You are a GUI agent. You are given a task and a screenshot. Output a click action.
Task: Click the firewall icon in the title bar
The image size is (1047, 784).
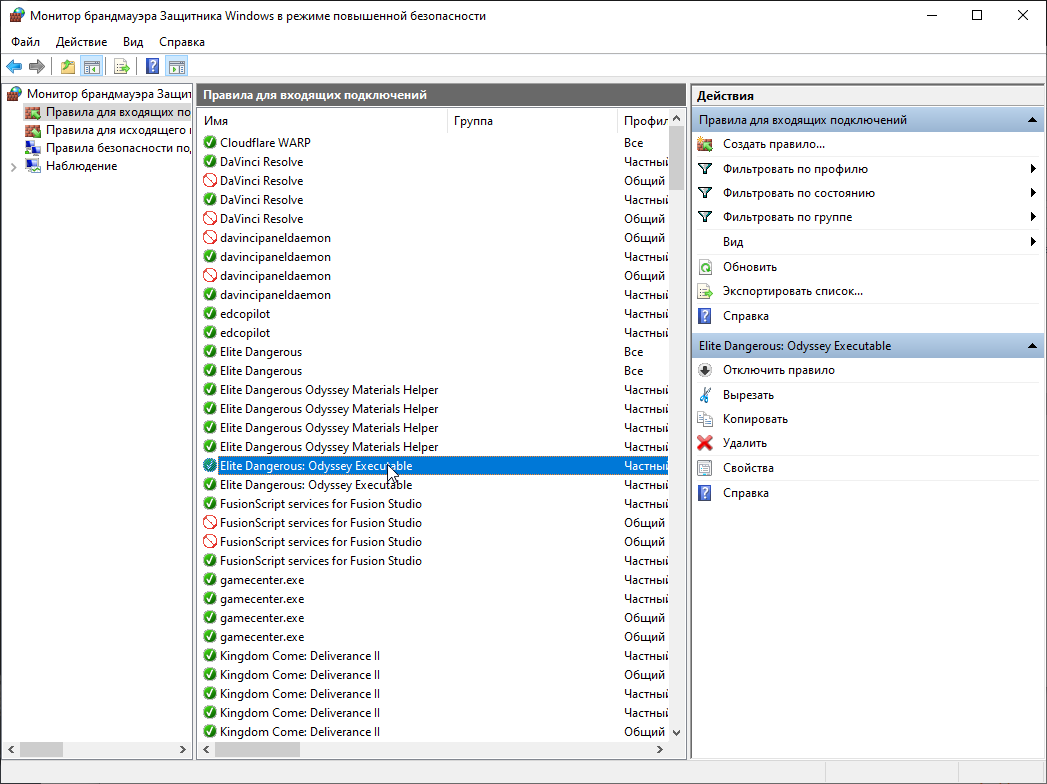tap(17, 15)
